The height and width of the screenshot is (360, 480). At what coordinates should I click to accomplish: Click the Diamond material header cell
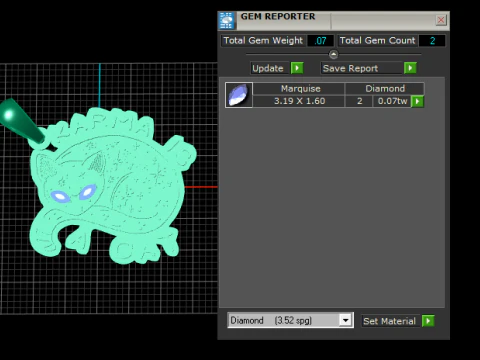point(385,89)
